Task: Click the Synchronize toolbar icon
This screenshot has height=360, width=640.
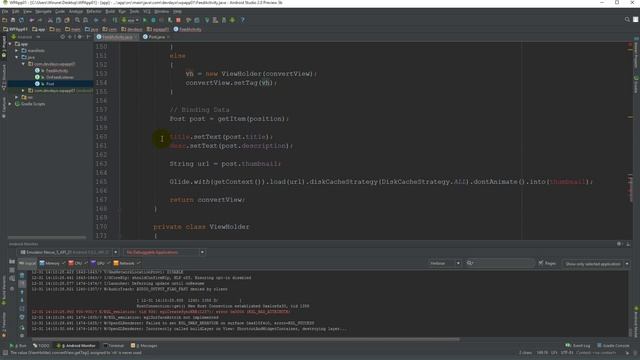Action: [21, 20]
